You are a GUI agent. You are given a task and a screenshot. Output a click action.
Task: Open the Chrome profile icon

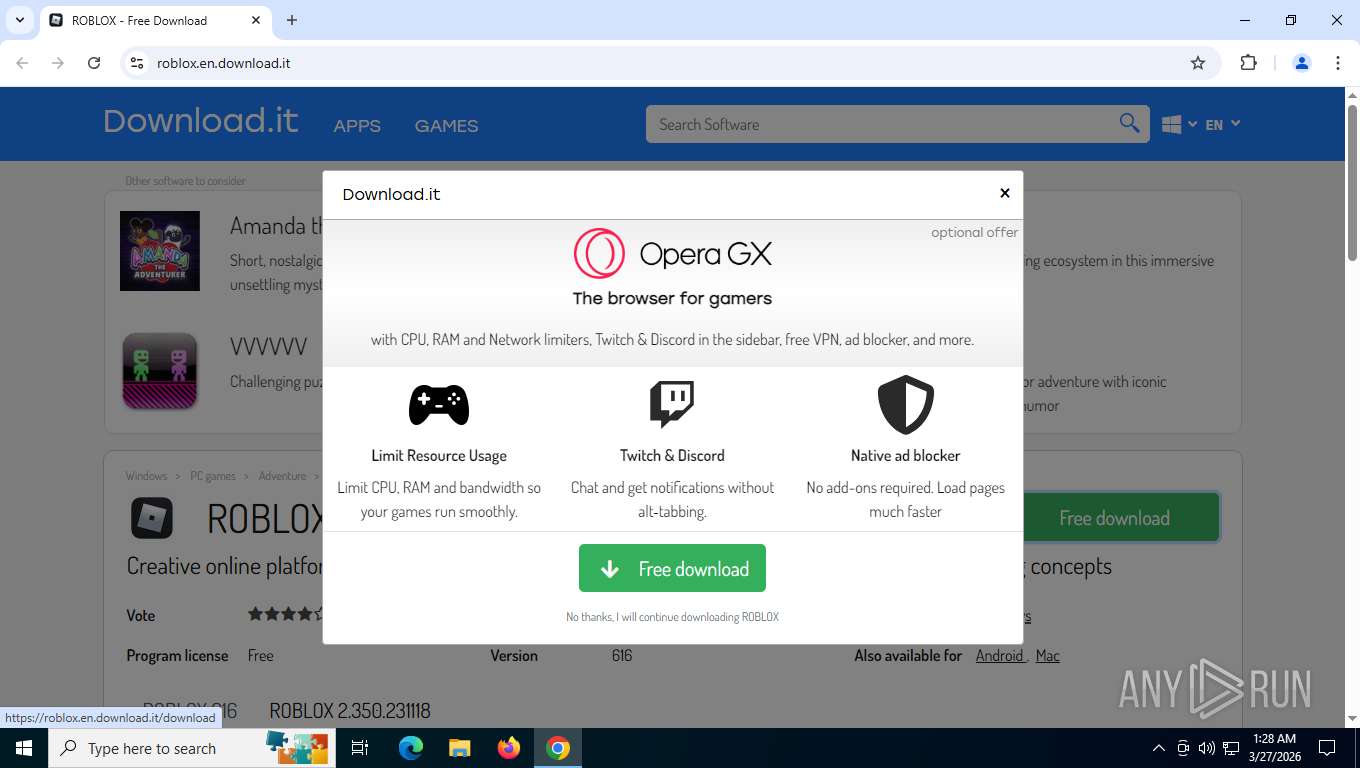(1302, 63)
